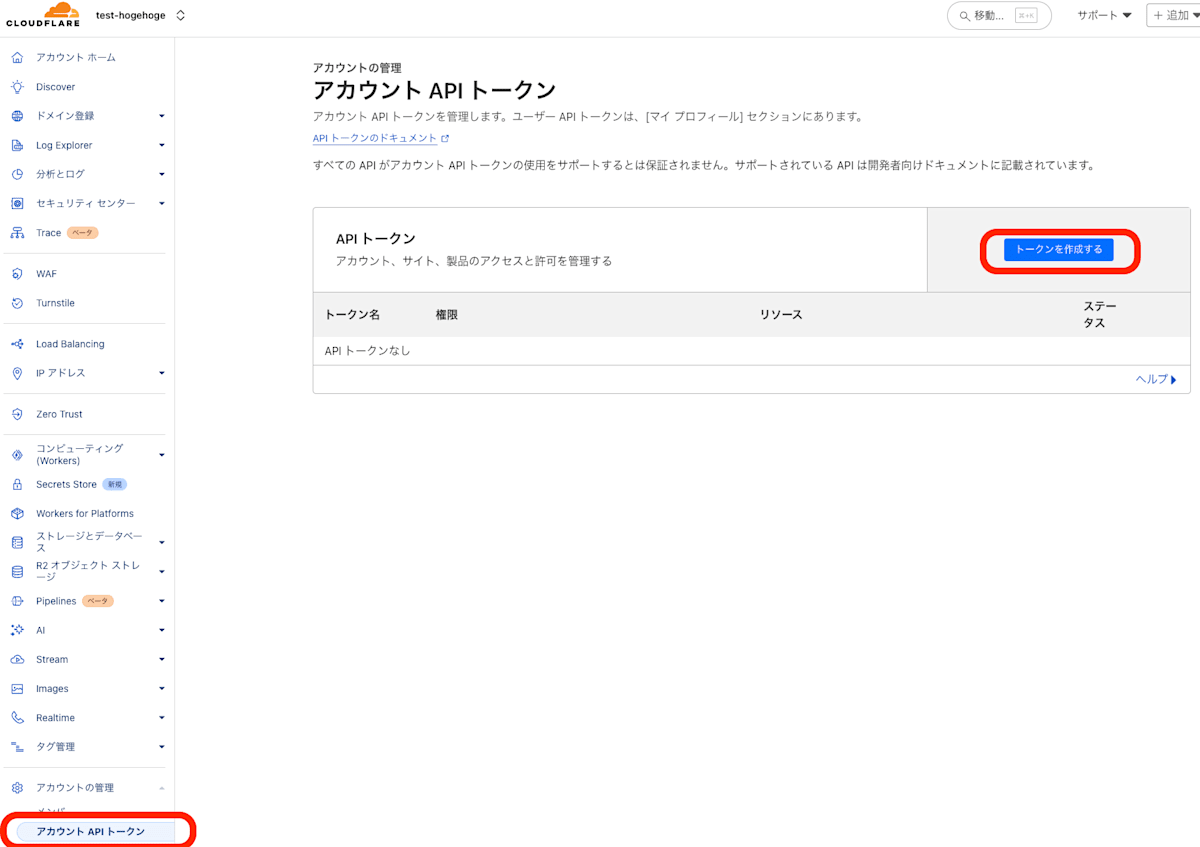Click the Workers for Platforms cube icon

pyautogui.click(x=17, y=513)
